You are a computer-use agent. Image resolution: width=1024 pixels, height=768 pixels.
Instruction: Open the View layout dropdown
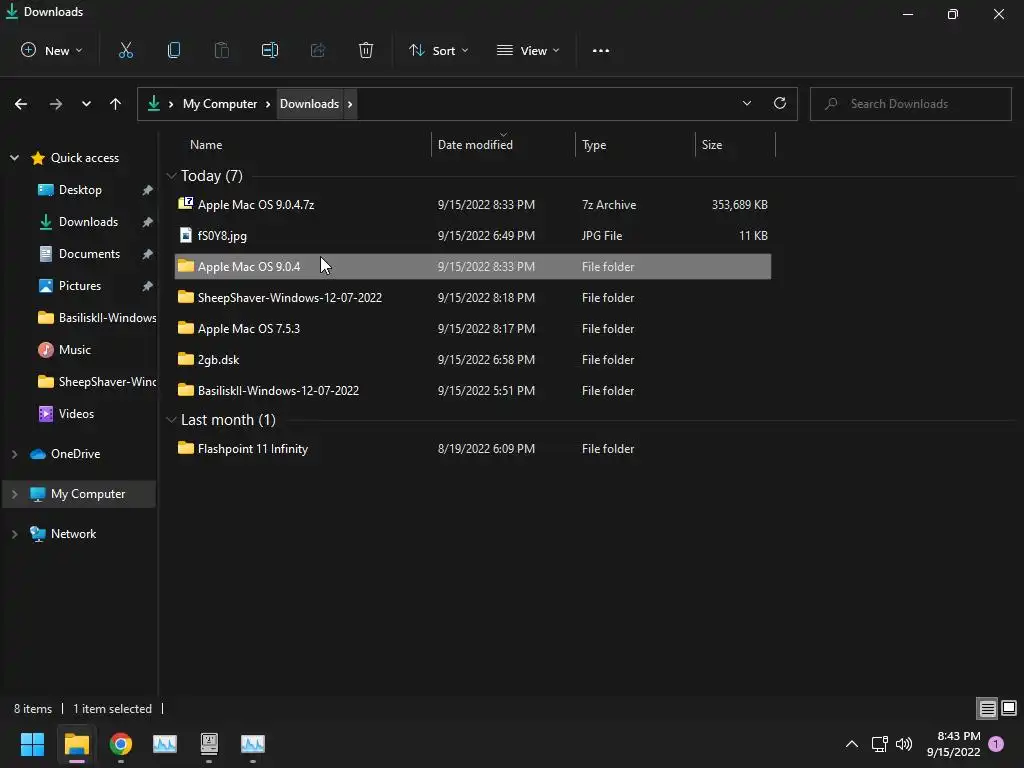[528, 50]
